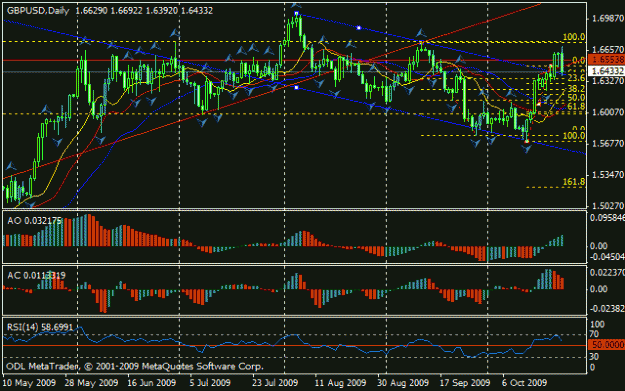Click the 0.095846 value on AO scale
This screenshot has height=391, width=625.
pyautogui.click(x=607, y=218)
